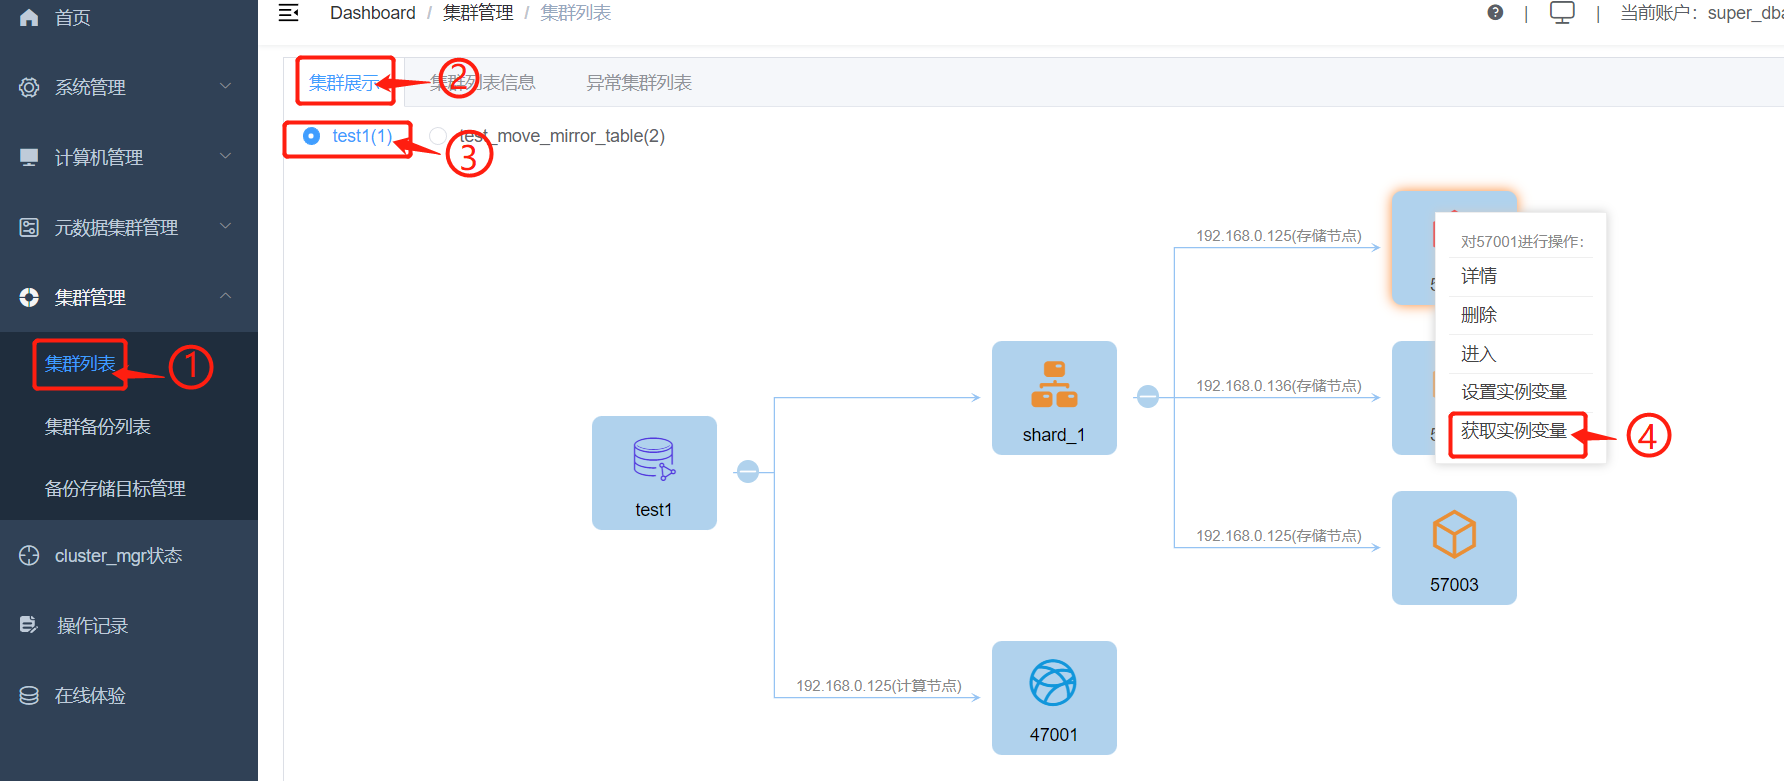Screen dimensions: 1784x781
Task: Click the monitor screen icon in header
Action: [1561, 13]
